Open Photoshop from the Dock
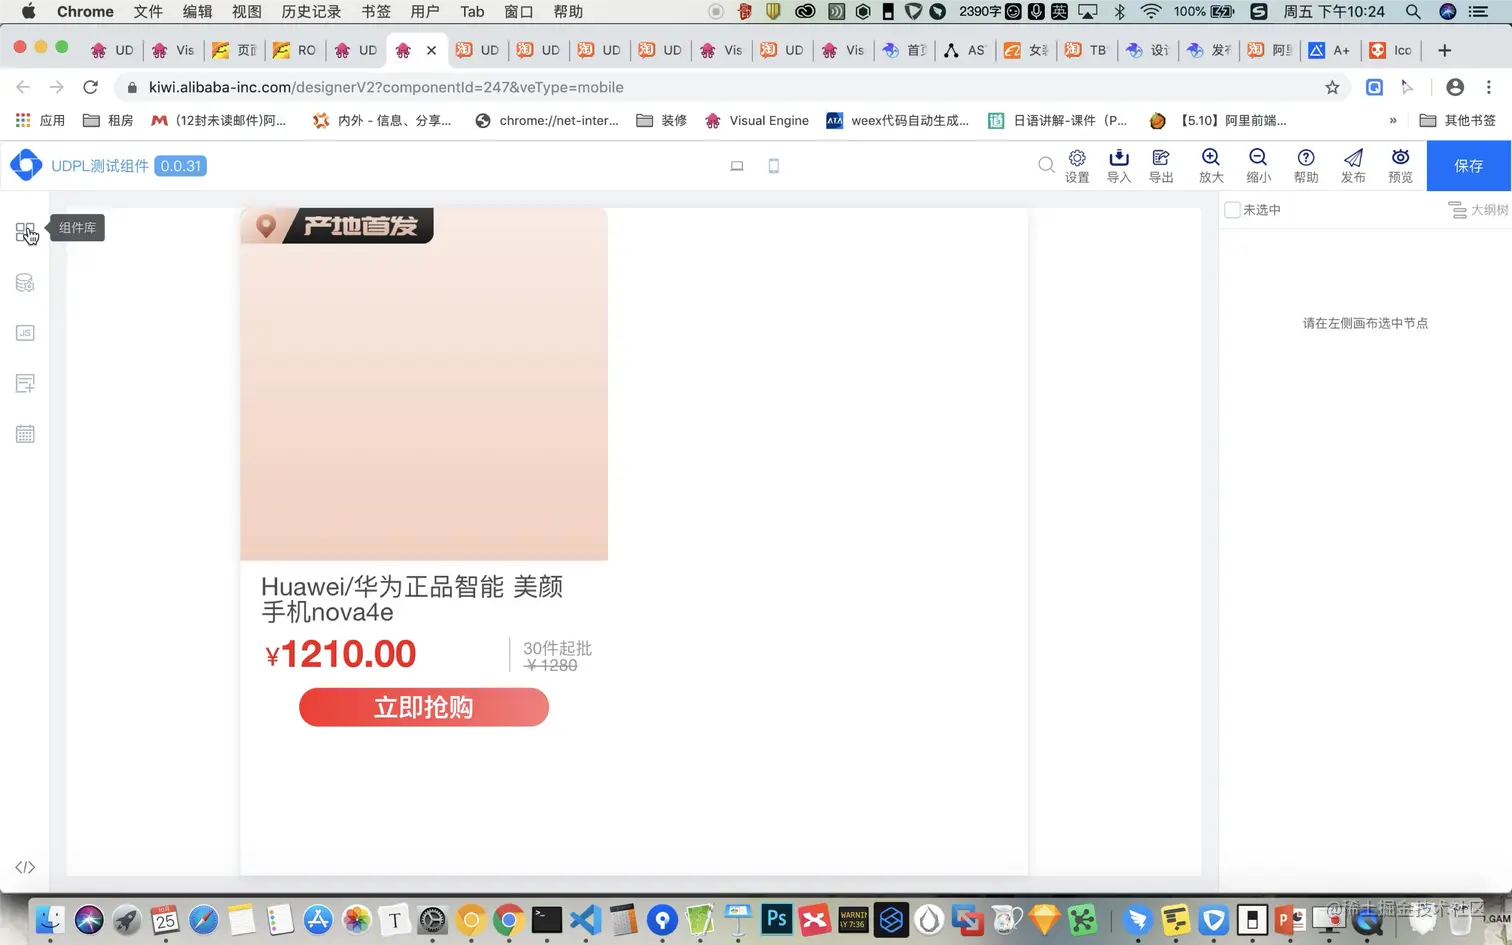 (776, 919)
